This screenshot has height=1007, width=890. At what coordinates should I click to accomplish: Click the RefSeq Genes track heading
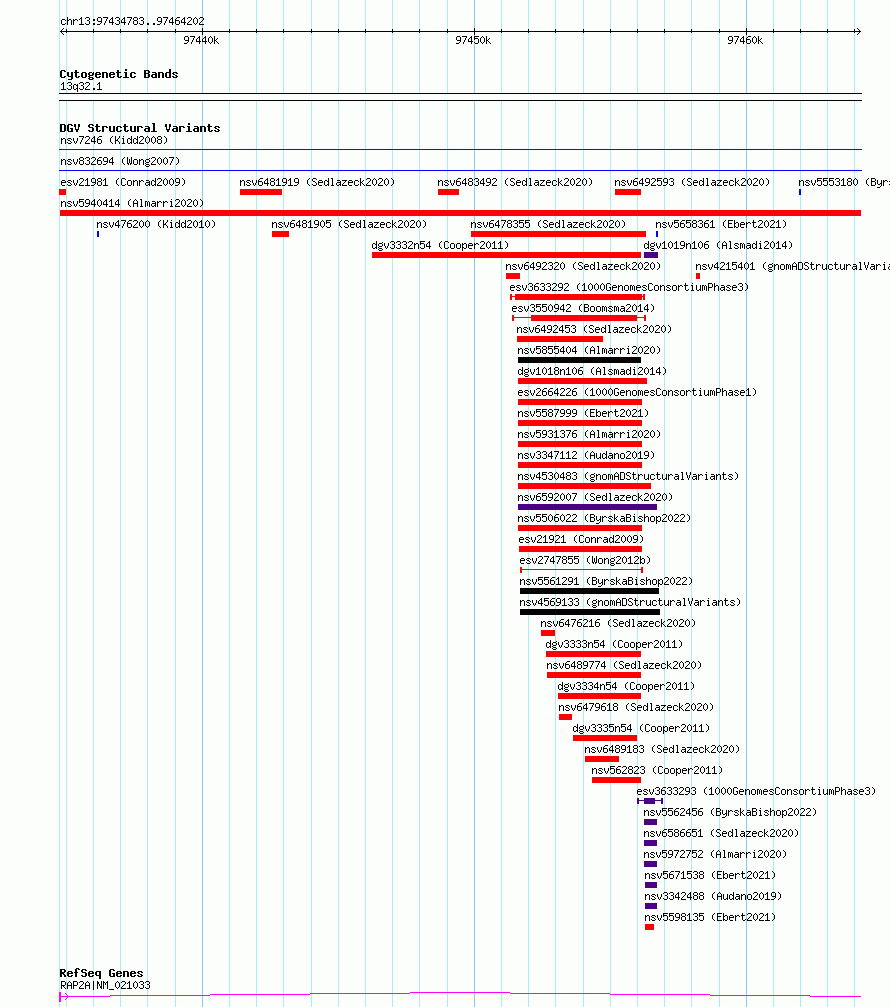click(x=101, y=973)
